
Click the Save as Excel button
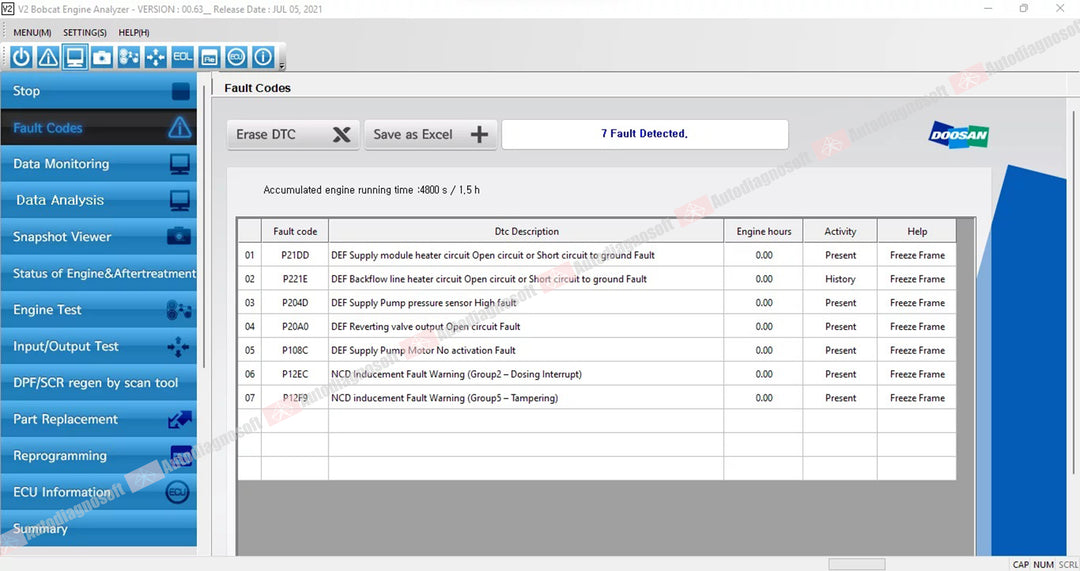tap(430, 134)
